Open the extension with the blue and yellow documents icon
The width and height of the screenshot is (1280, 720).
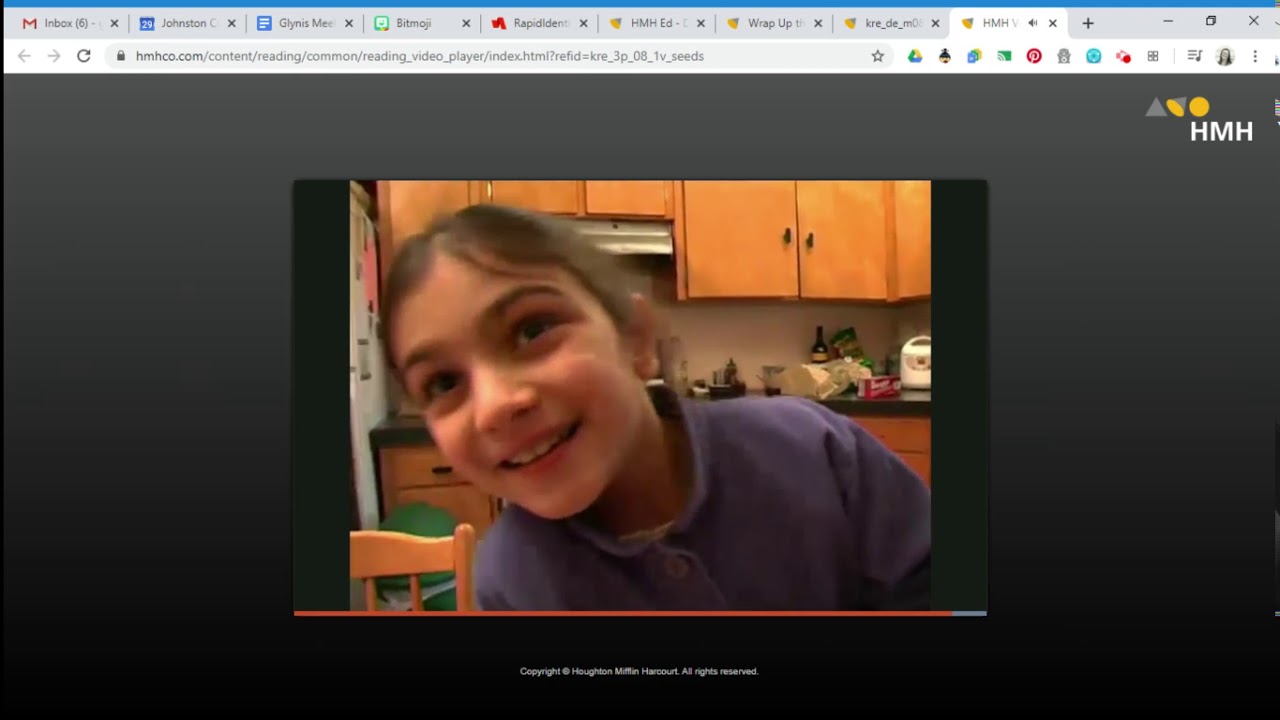pyautogui.click(x=974, y=56)
